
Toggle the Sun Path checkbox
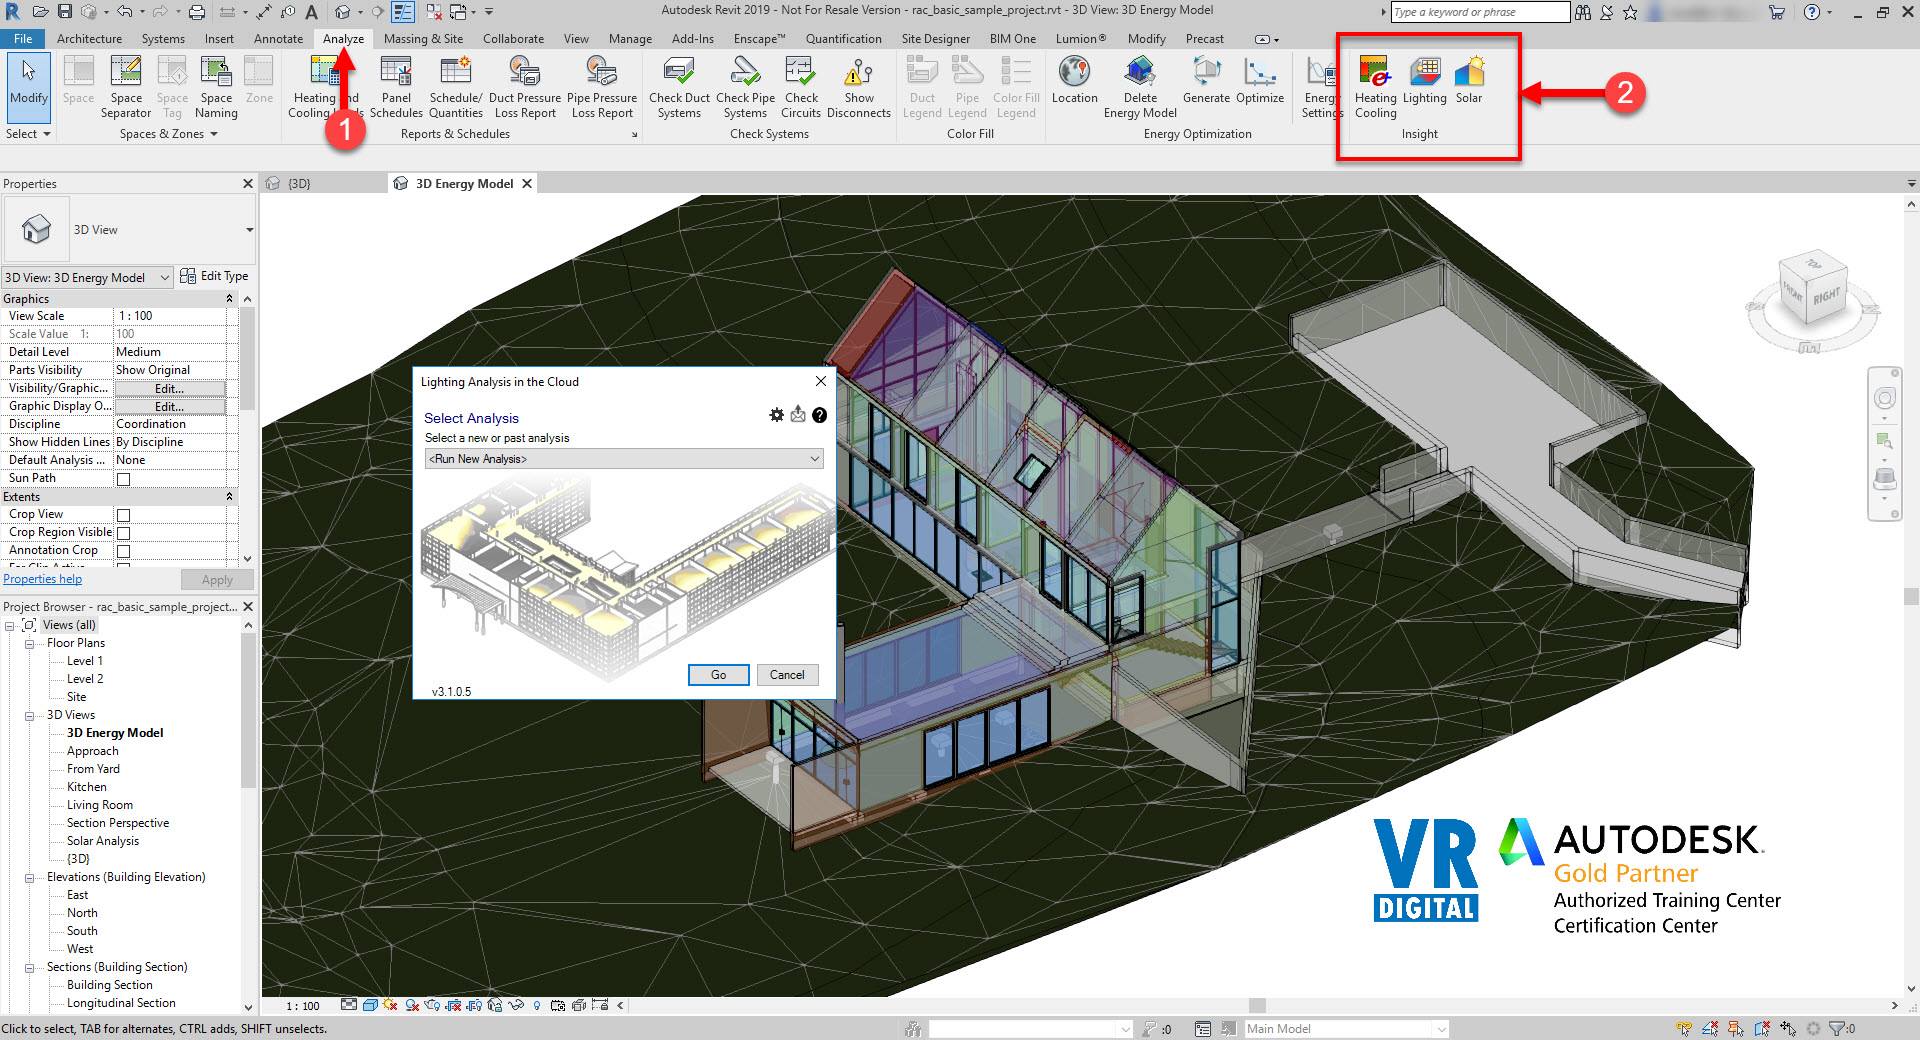(124, 479)
